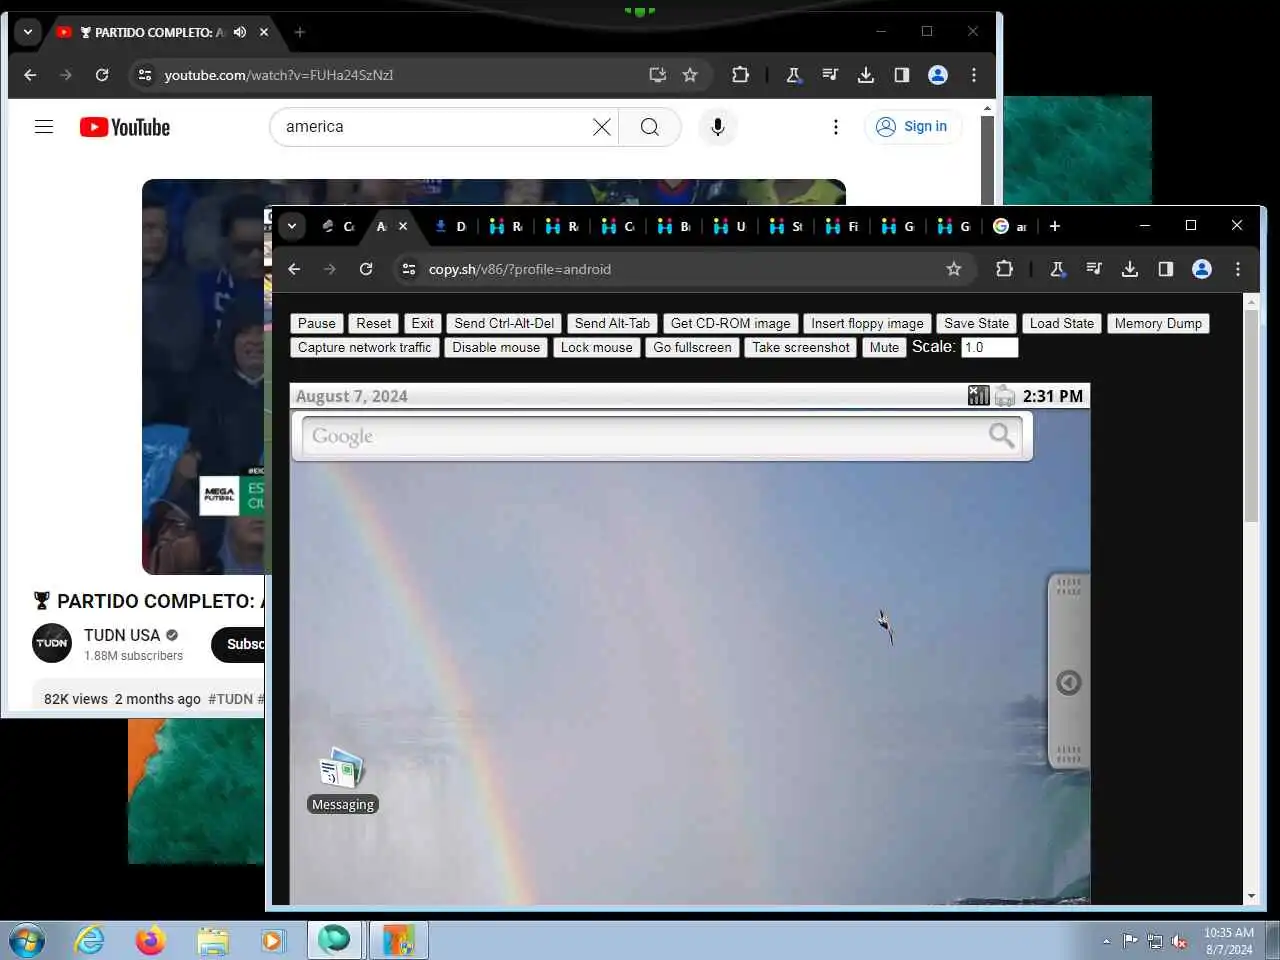Click Get CD-ROM image
This screenshot has height=960, width=1280.
click(731, 323)
